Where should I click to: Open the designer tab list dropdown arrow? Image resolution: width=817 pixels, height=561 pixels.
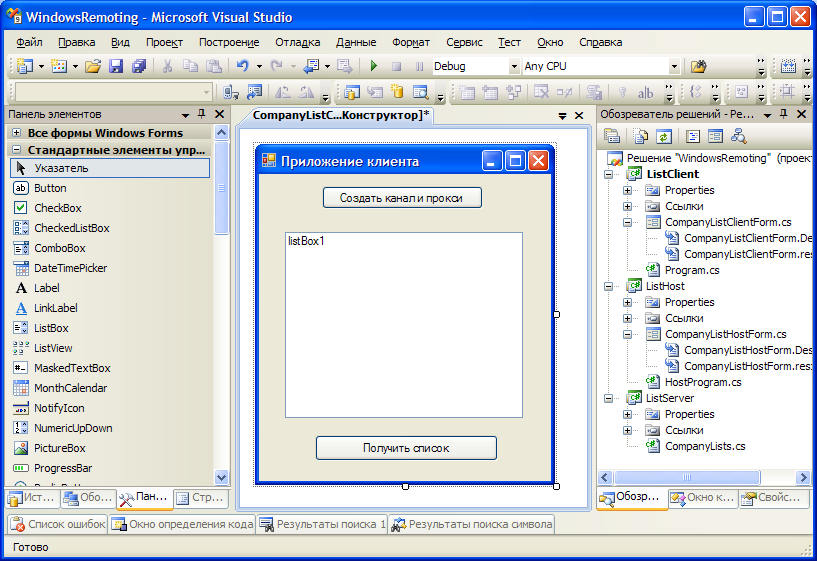[562, 116]
